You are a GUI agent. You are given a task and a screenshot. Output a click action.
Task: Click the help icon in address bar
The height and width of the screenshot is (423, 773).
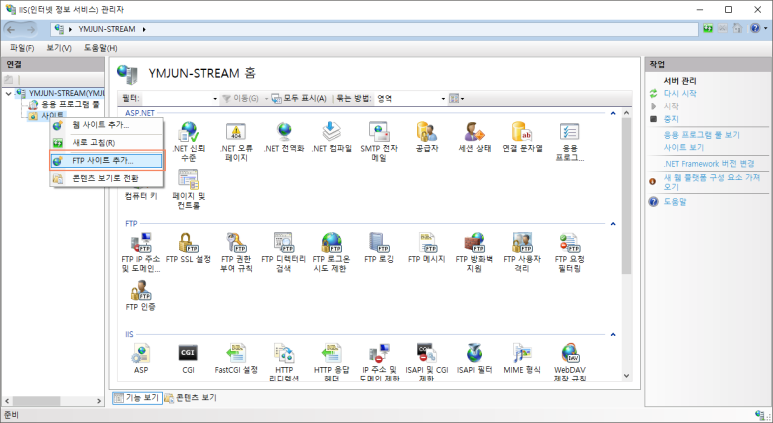[x=755, y=29]
